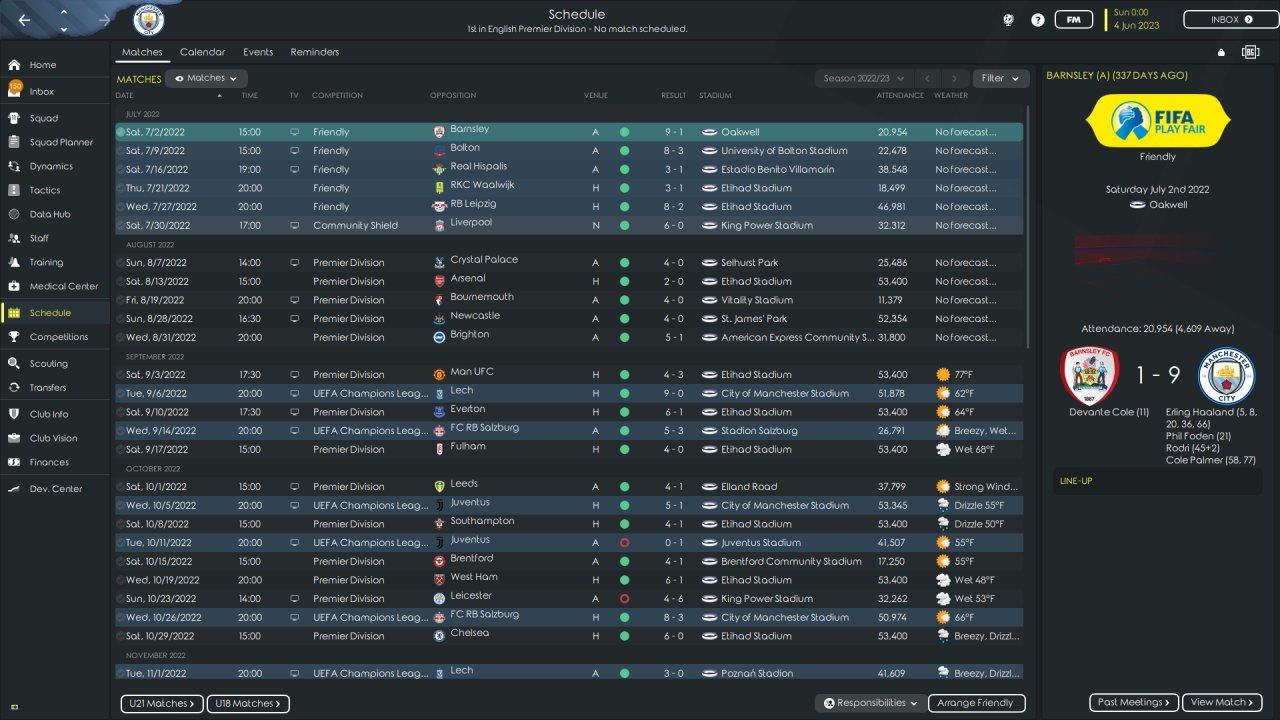
Task: Open the BG view layout icon
Action: 1250,52
